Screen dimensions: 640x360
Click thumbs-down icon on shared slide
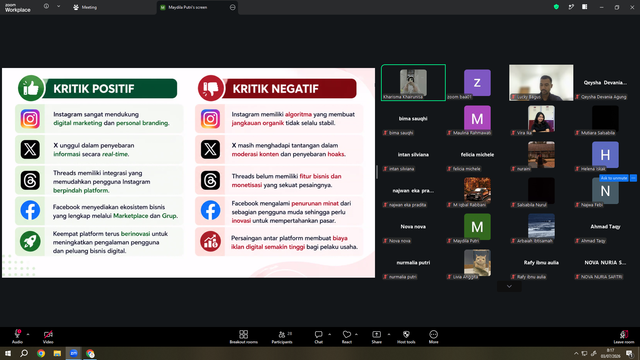tap(211, 88)
